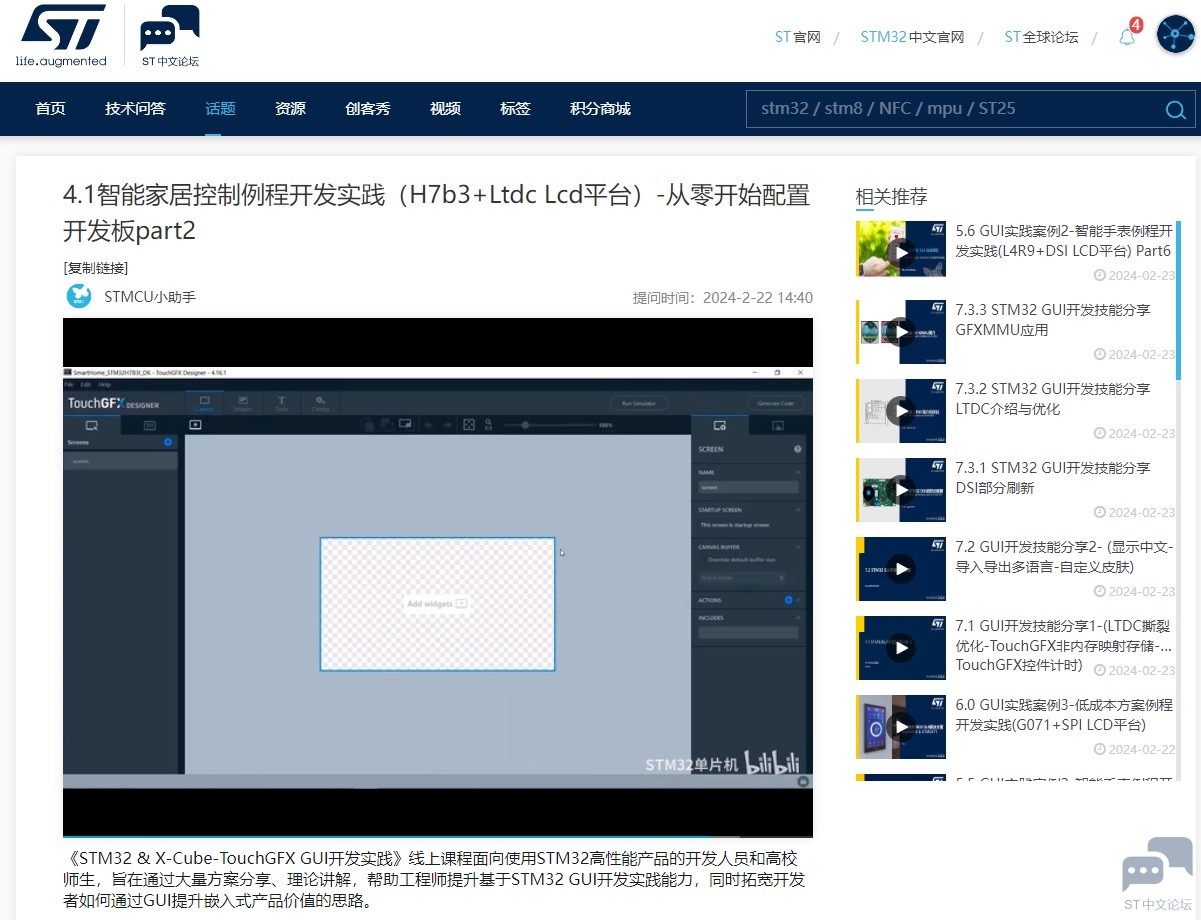Image resolution: width=1201 pixels, height=920 pixels.
Task: Click the SCREEN help question-mark icon in video
Action: pos(797,449)
